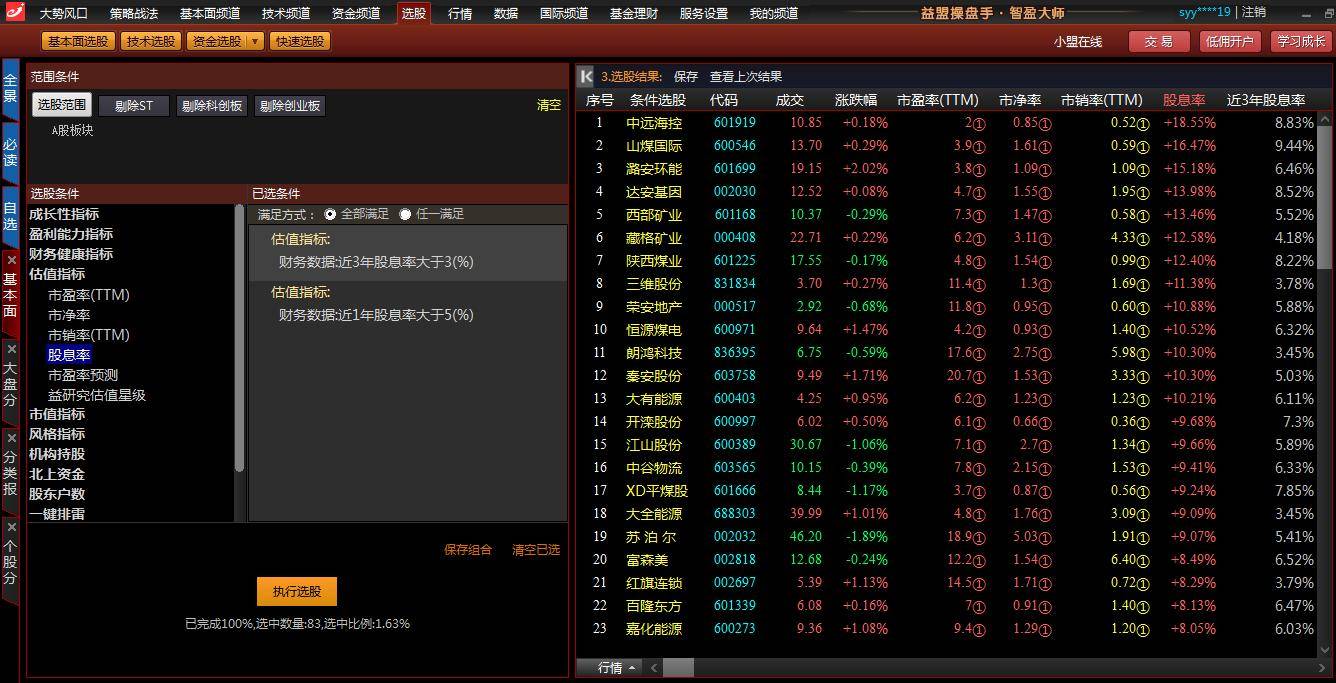Click left arrow of horizontal scrollbar
The width and height of the screenshot is (1336, 683).
pyautogui.click(x=654, y=668)
